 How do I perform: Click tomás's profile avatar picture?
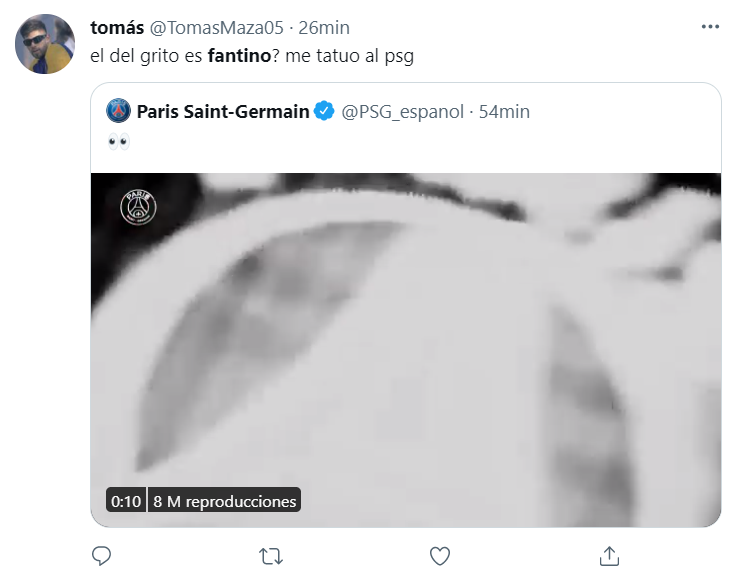coord(46,44)
